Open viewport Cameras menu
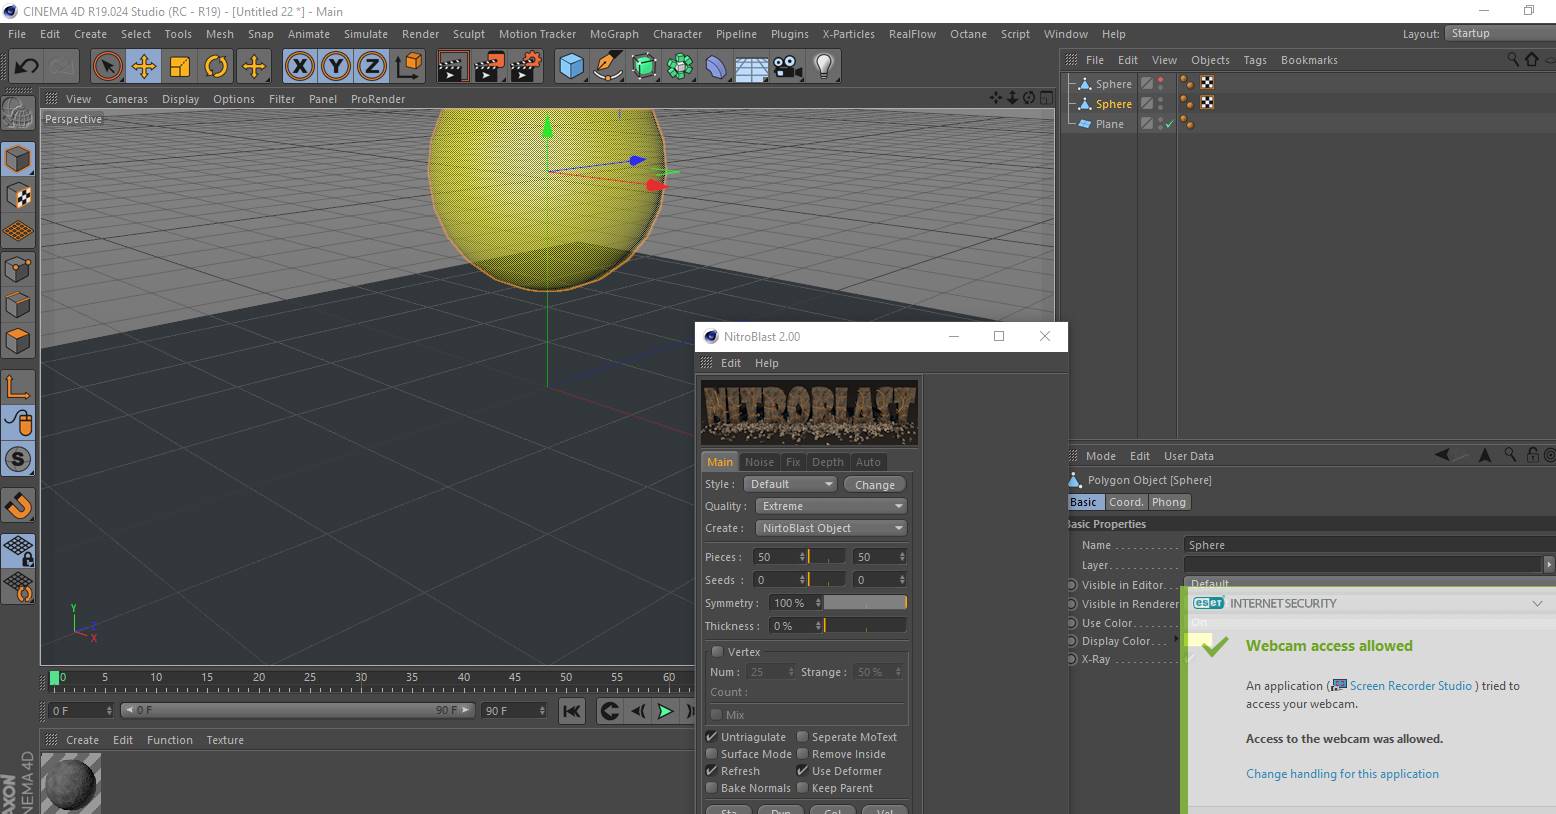Screen dimensions: 1556x814 tap(126, 99)
